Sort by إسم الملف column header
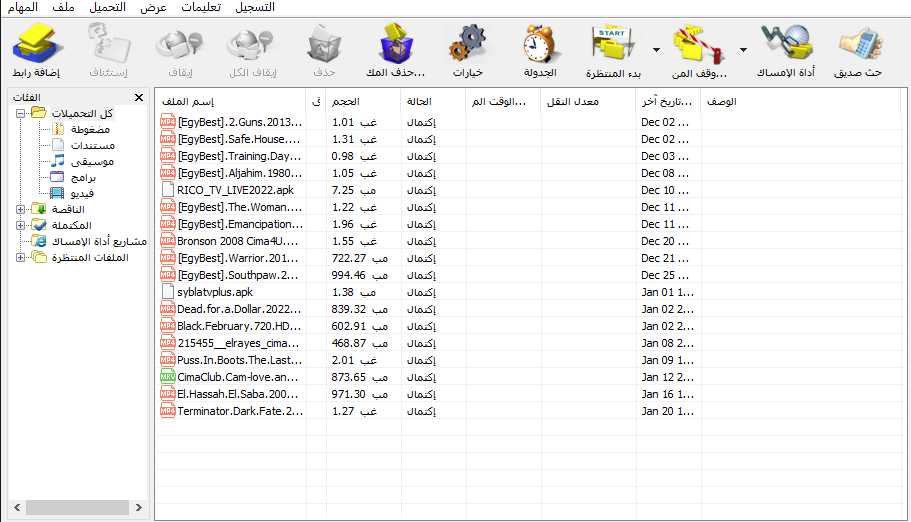911x522 pixels. 230,101
